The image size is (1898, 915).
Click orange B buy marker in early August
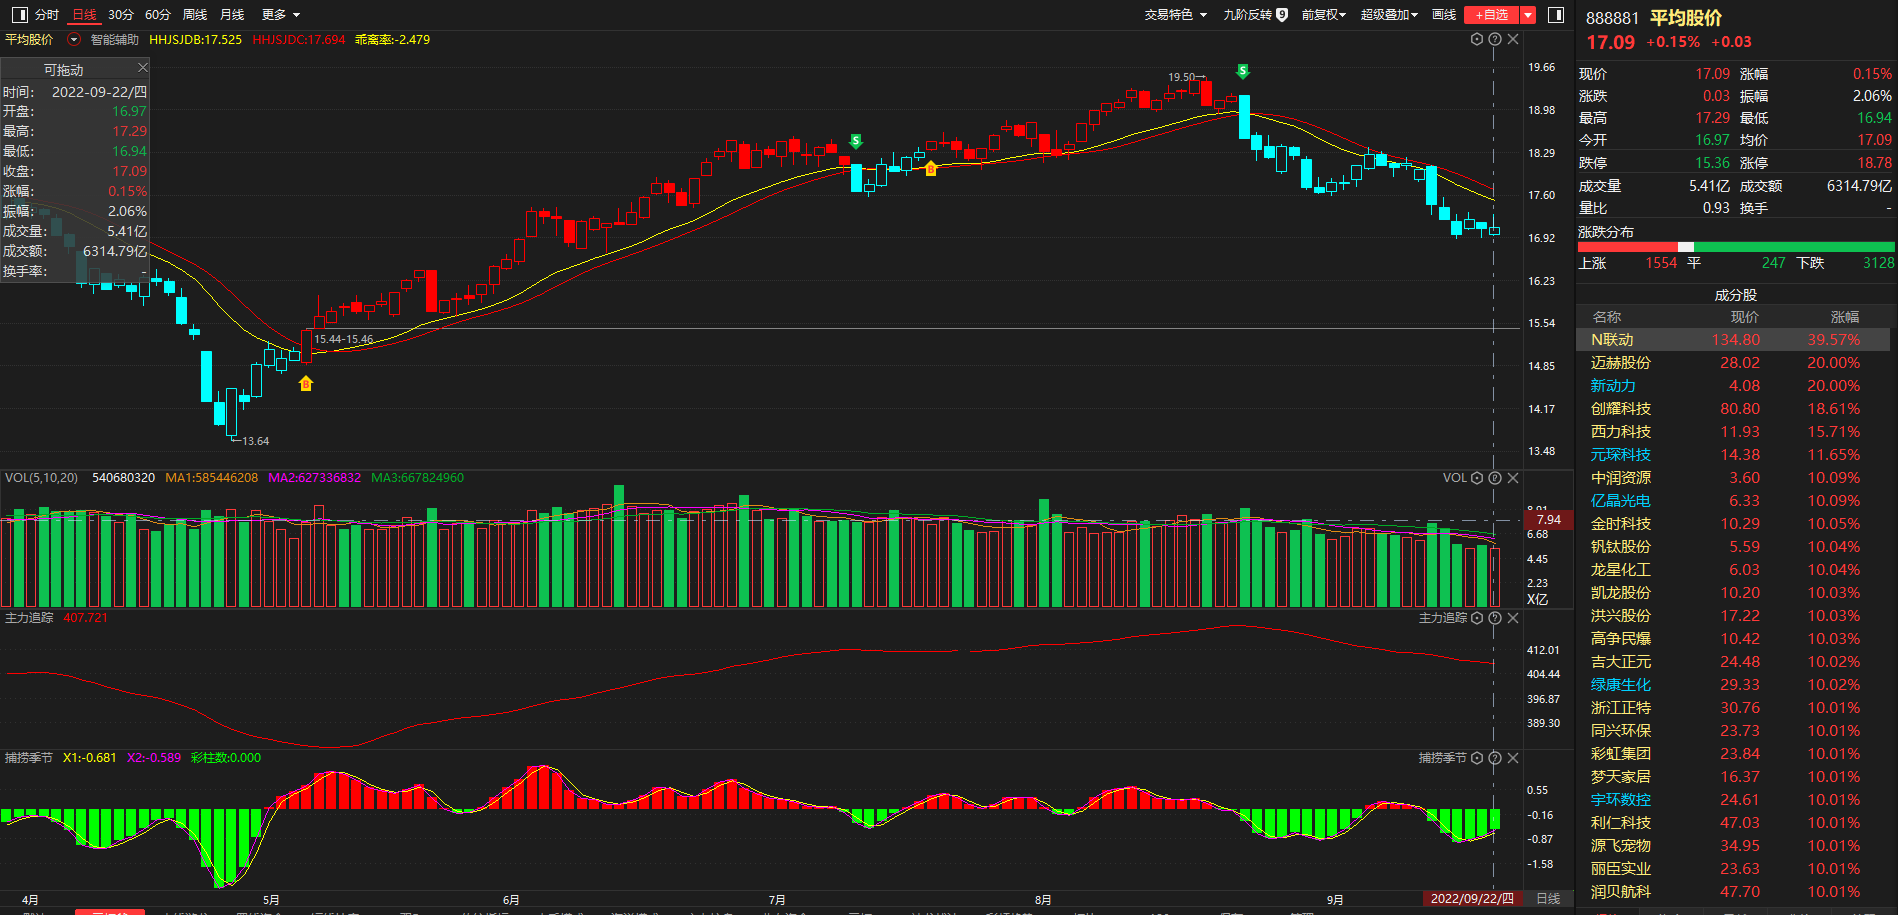click(x=931, y=168)
